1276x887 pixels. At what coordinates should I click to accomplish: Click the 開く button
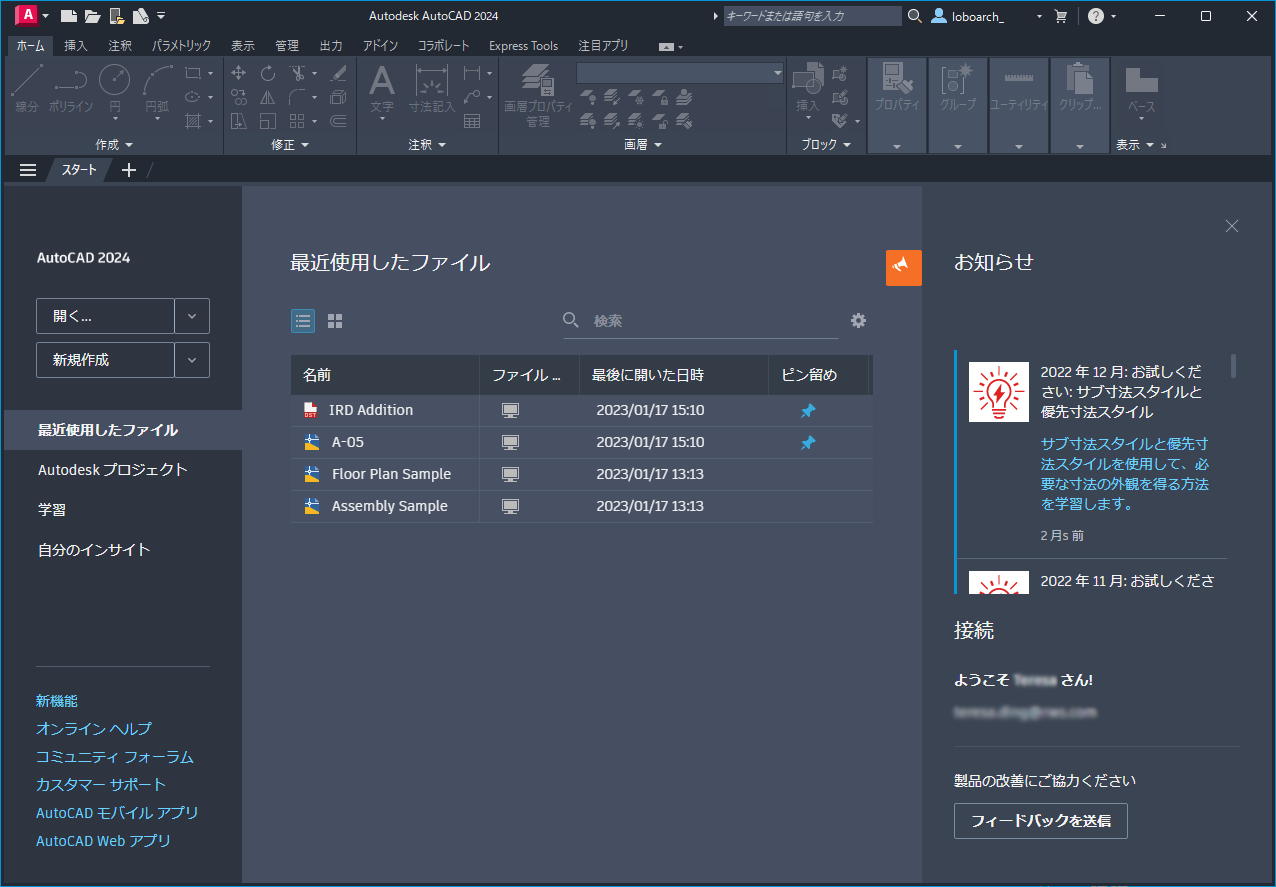105,316
